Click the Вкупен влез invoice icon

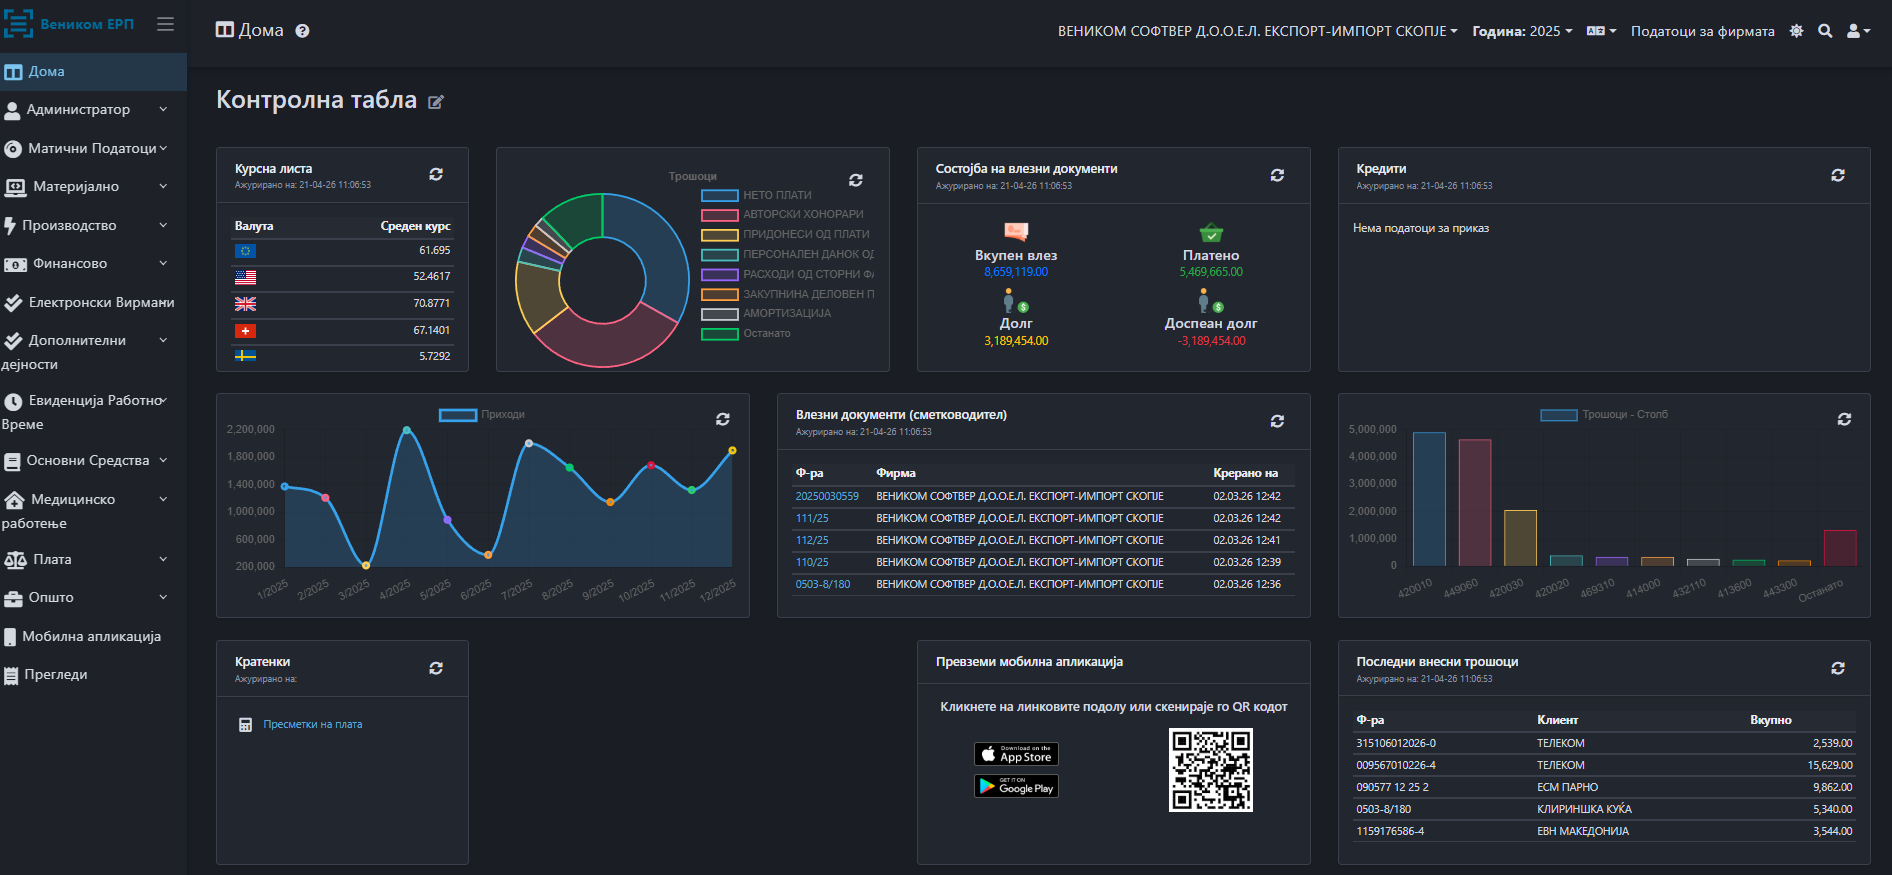[1016, 232]
